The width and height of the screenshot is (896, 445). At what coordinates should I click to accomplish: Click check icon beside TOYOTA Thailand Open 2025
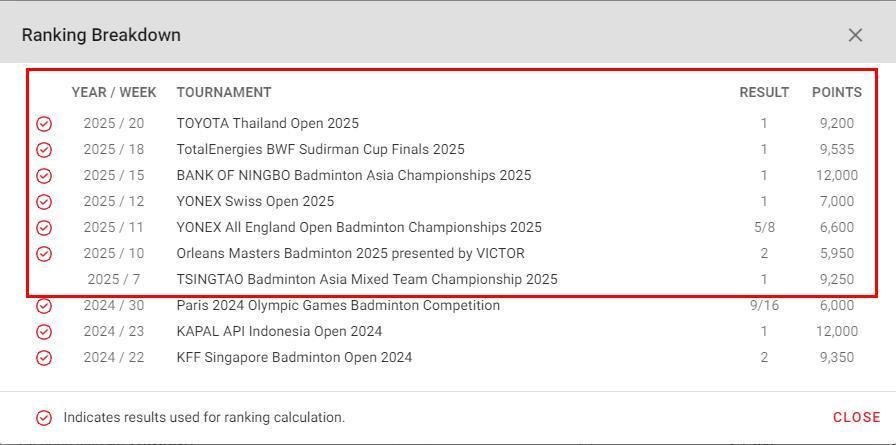[x=44, y=124]
